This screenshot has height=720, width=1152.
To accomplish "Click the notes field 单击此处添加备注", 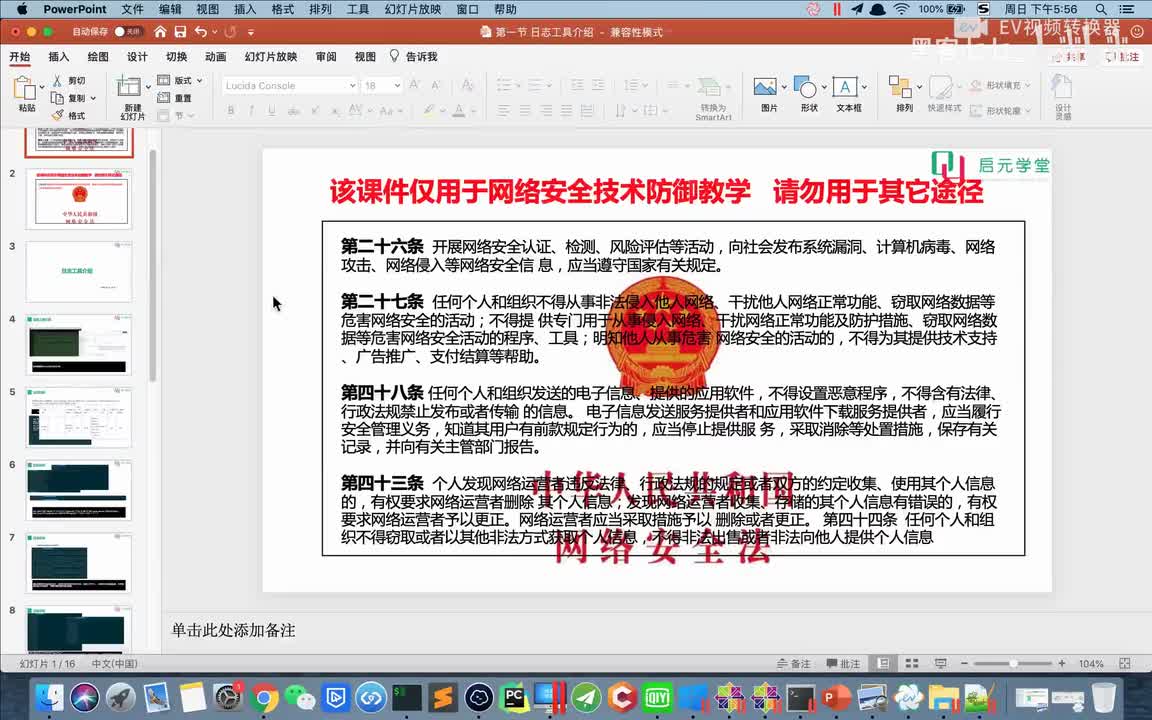I will click(234, 630).
